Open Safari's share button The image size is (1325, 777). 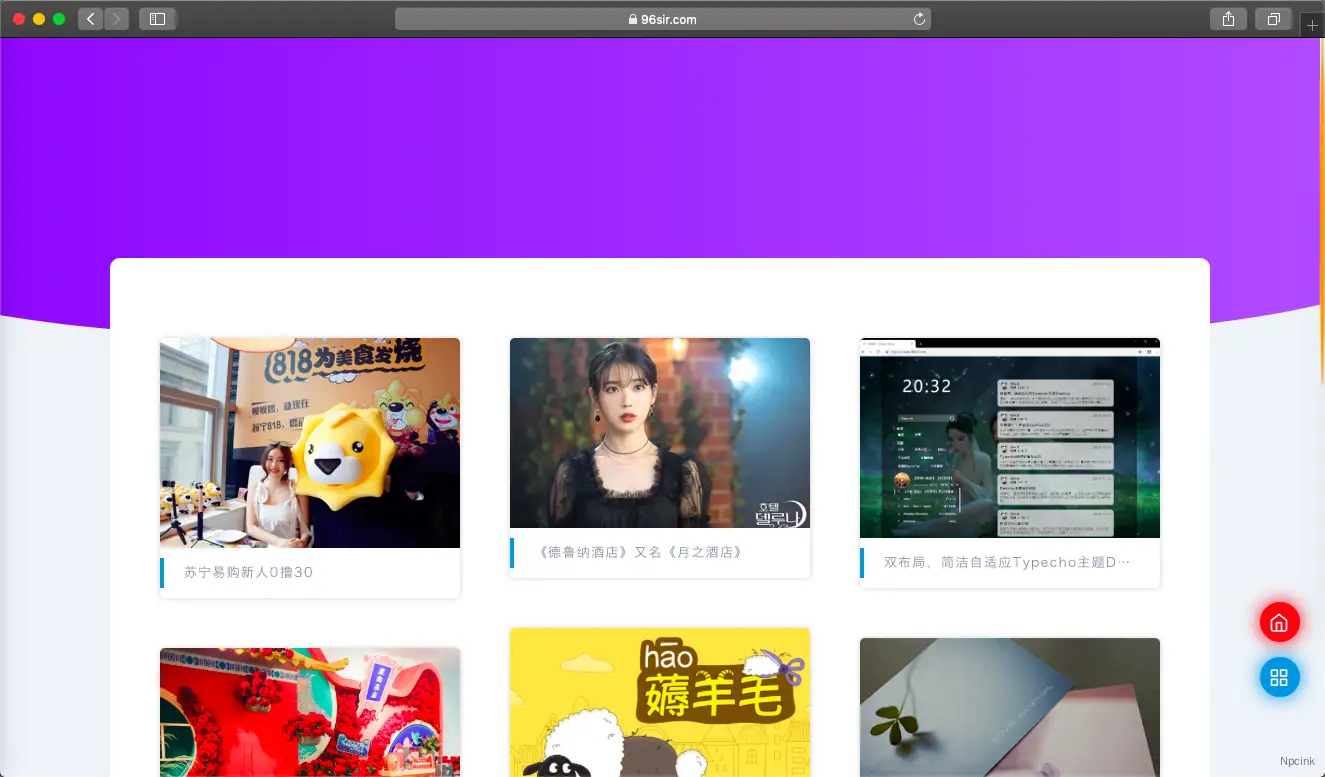[1228, 19]
